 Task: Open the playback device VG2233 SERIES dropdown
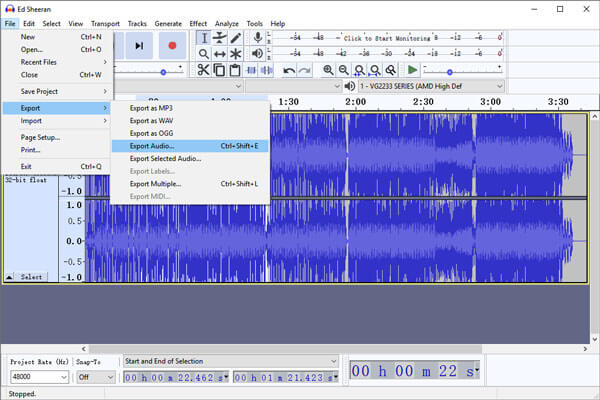click(431, 86)
